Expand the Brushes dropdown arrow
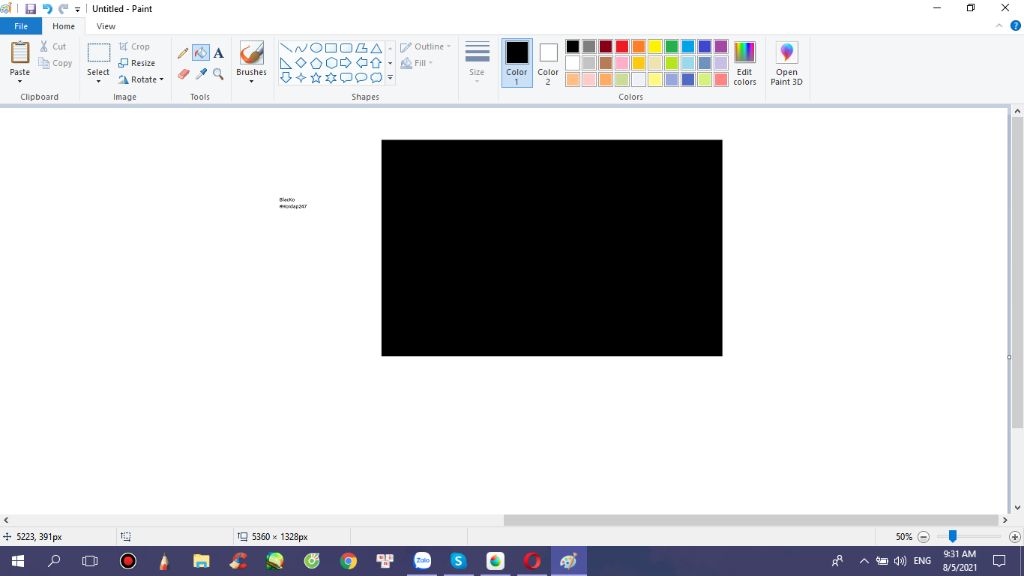Image resolution: width=1024 pixels, height=576 pixels. [x=251, y=81]
